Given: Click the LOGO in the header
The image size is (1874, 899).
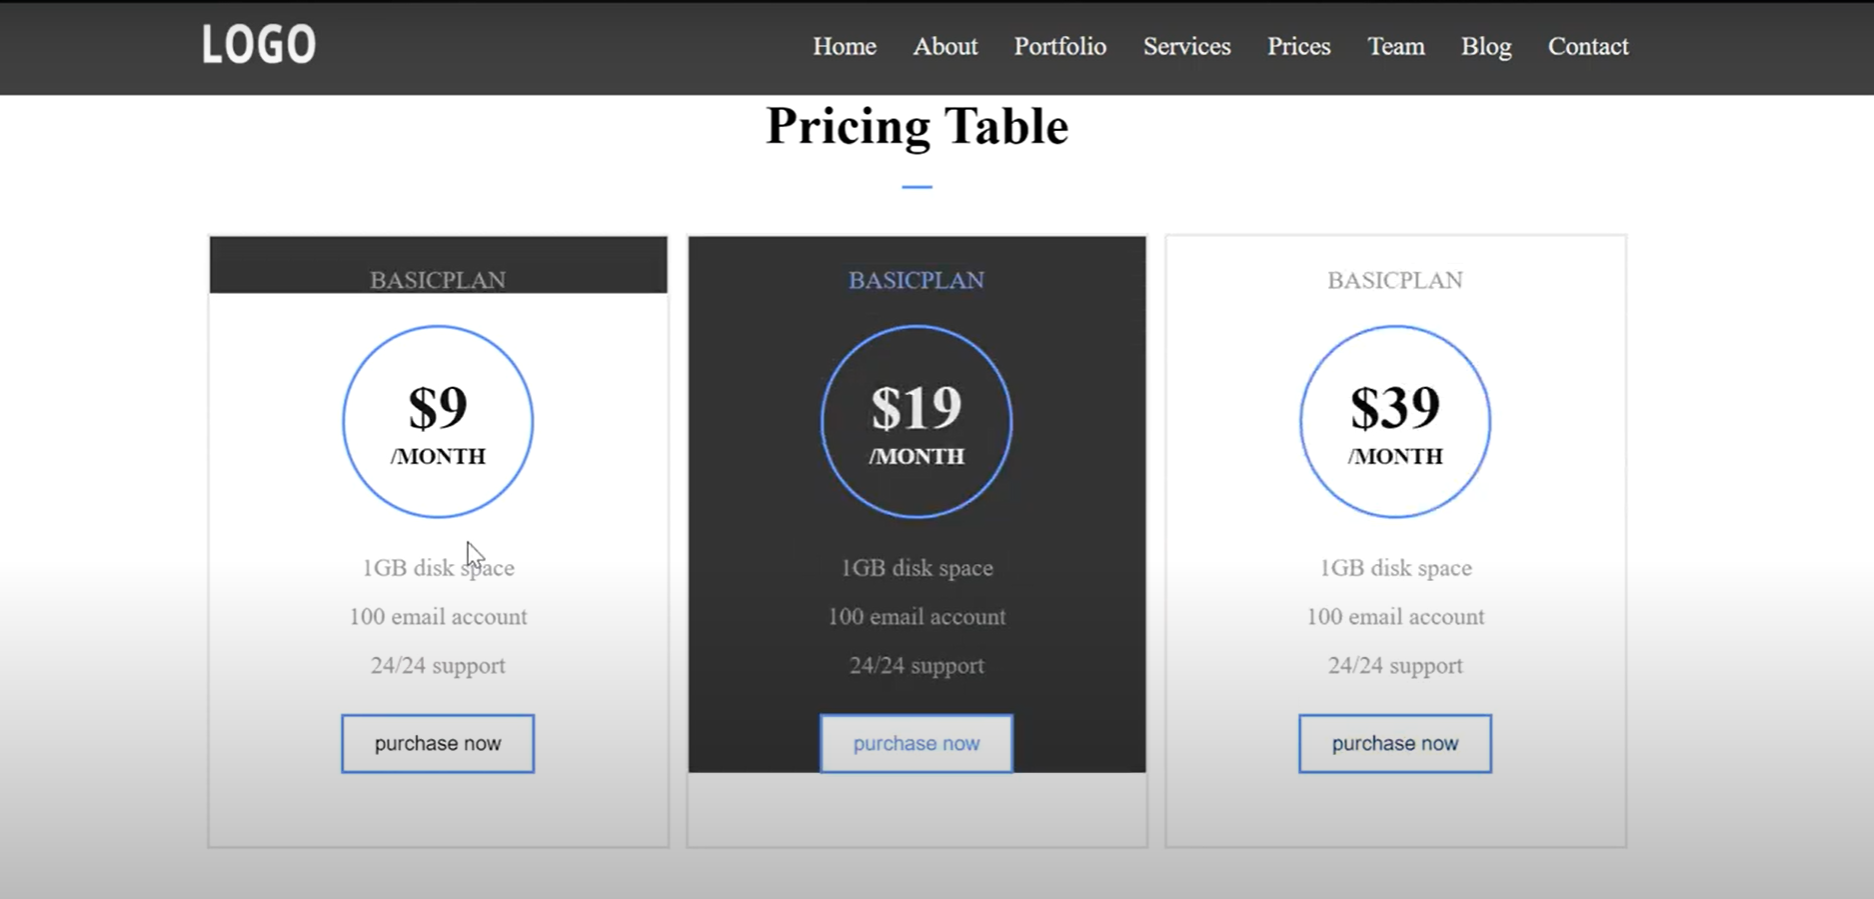Looking at the screenshot, I should [x=259, y=45].
